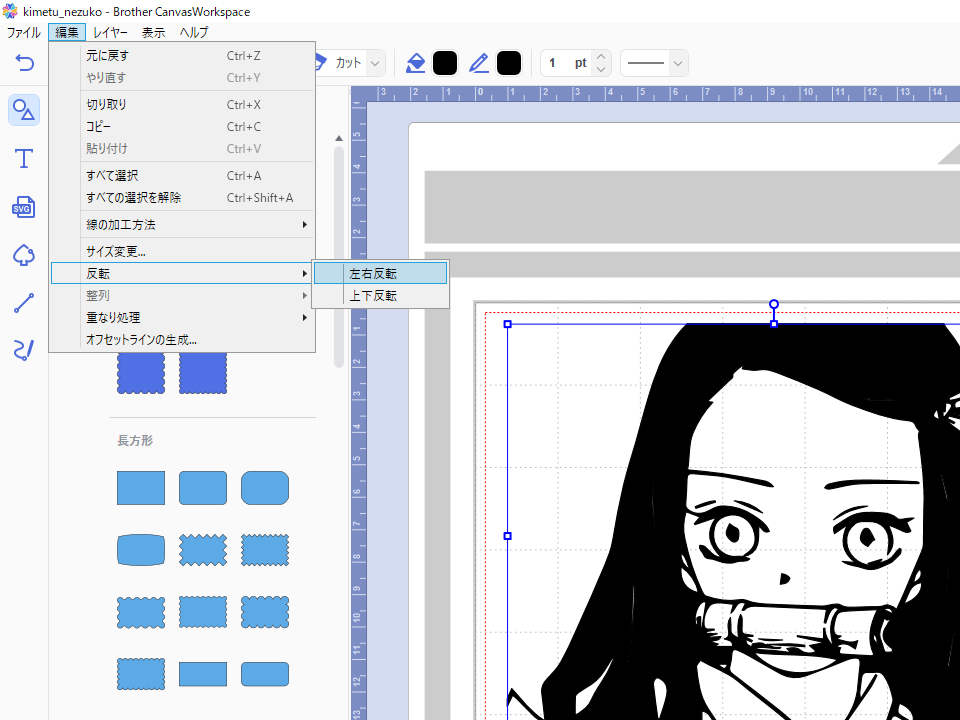
Task: Open the レイヤー menu
Action: (110, 32)
